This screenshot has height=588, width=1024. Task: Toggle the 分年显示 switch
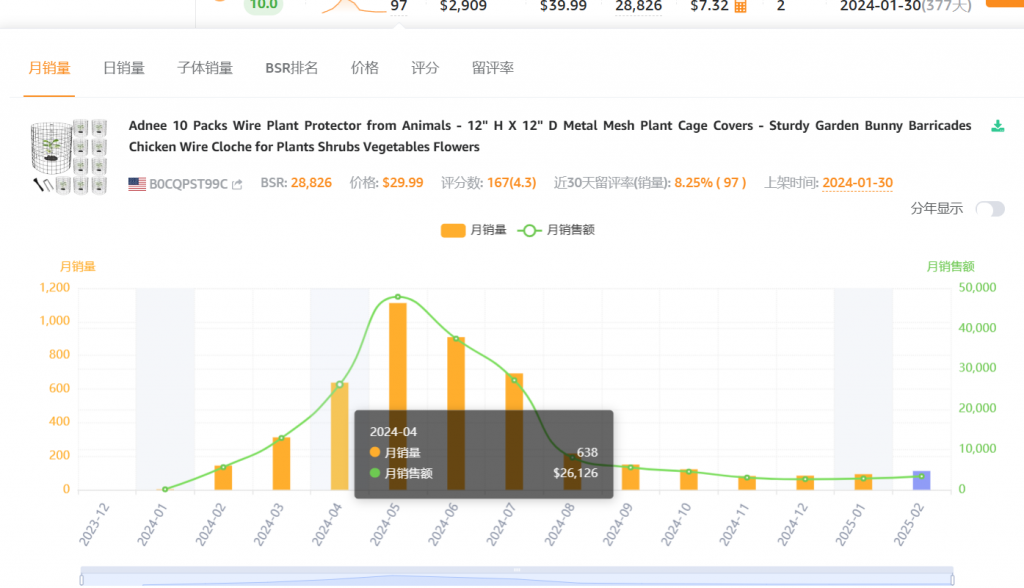989,208
